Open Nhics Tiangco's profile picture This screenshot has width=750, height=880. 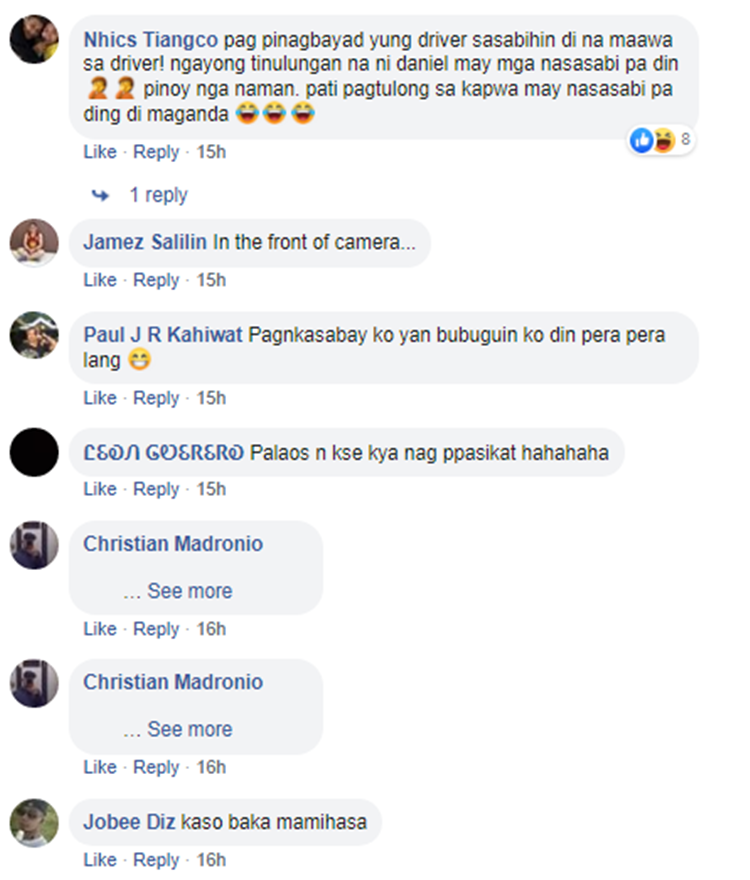34,39
